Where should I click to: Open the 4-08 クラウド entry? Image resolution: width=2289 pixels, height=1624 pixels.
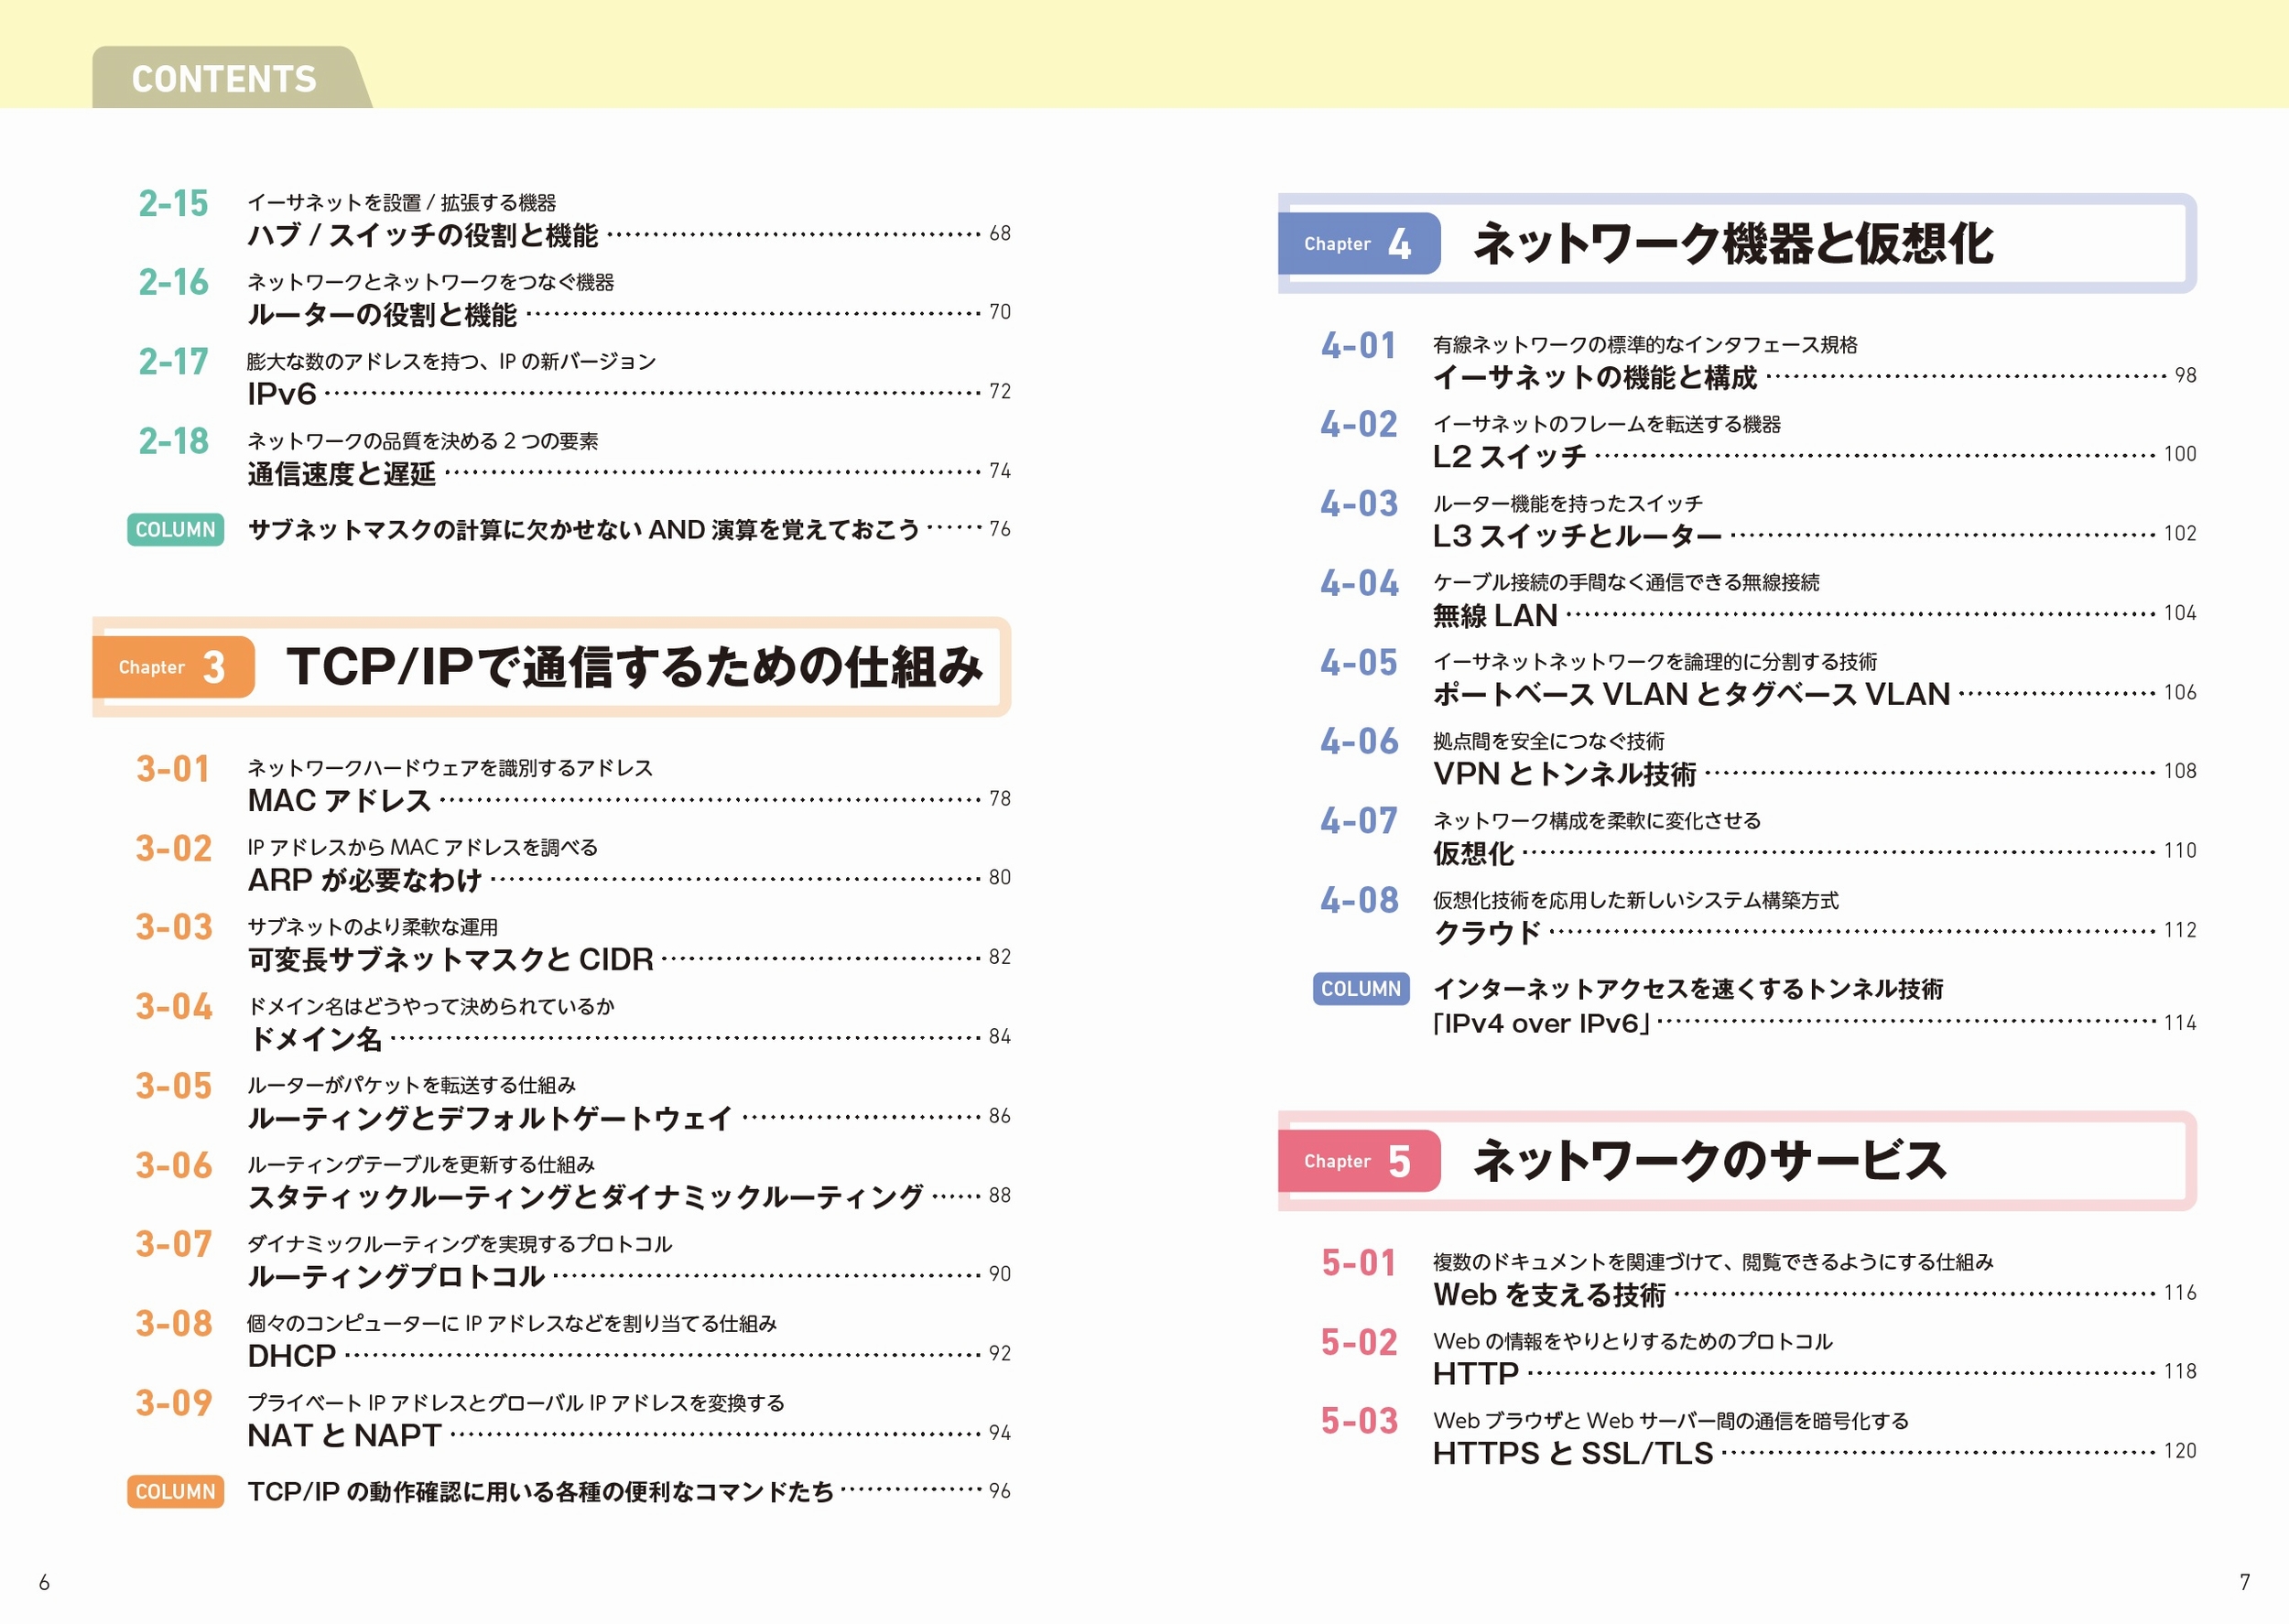[x=1759, y=916]
